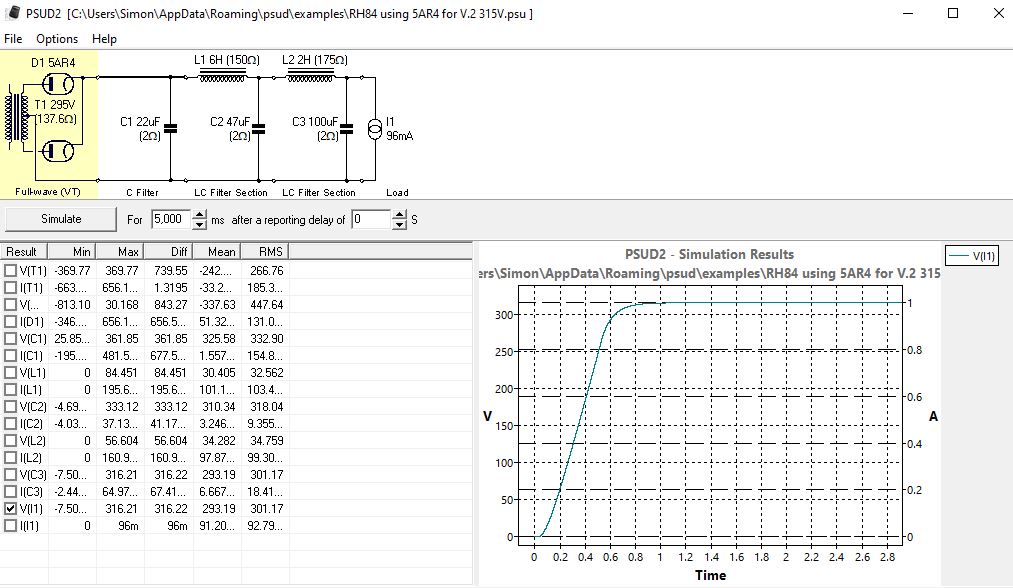The width and height of the screenshot is (1013, 588).
Task: Enable the I(L2) result checkbox
Action: pos(10,457)
